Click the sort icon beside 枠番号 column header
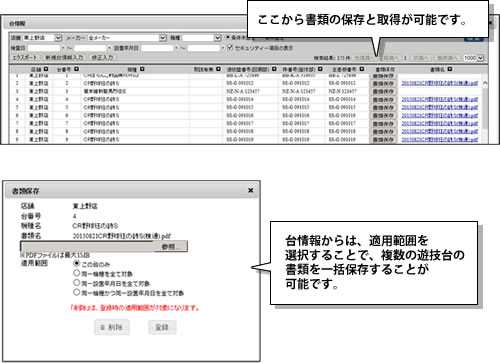The image size is (500, 363). [x=320, y=69]
